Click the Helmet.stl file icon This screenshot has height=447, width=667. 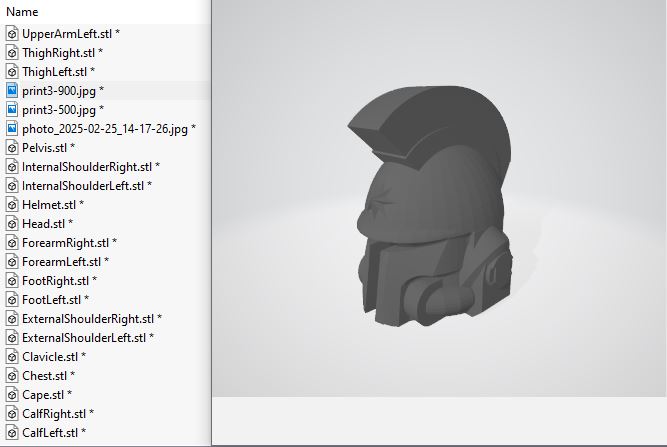pos(12,205)
